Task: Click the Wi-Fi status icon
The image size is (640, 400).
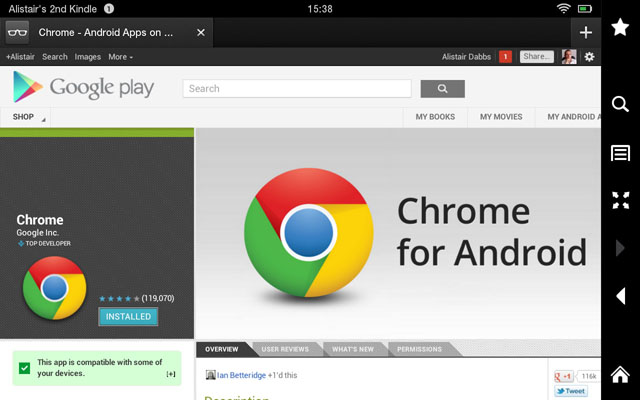Action: pyautogui.click(x=564, y=9)
